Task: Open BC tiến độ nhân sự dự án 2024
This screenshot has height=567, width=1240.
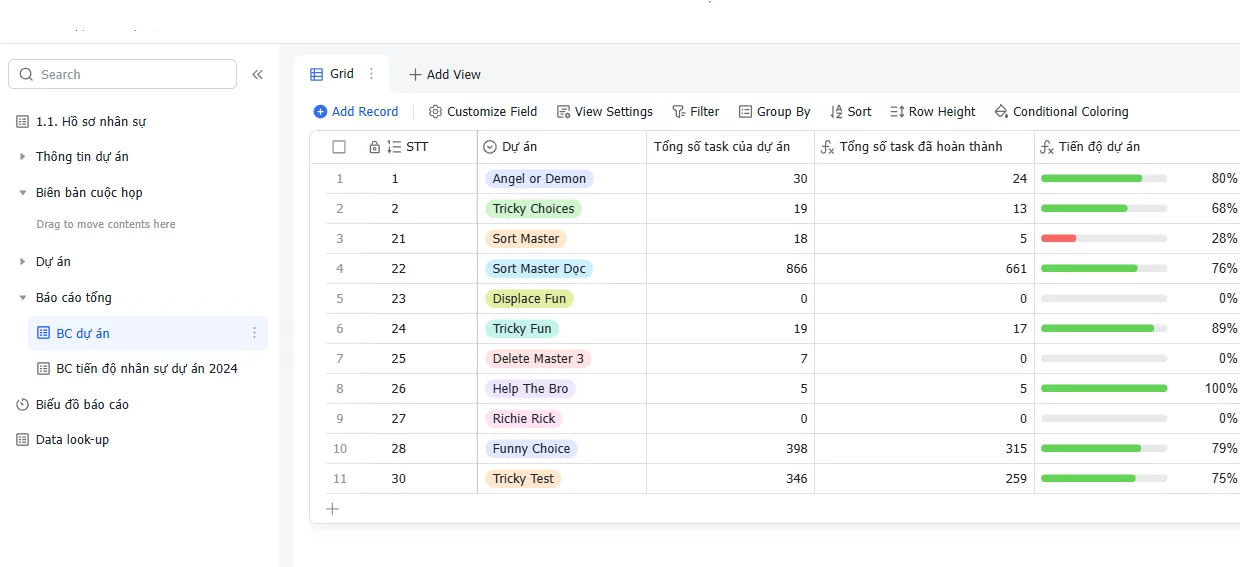Action: (x=147, y=369)
